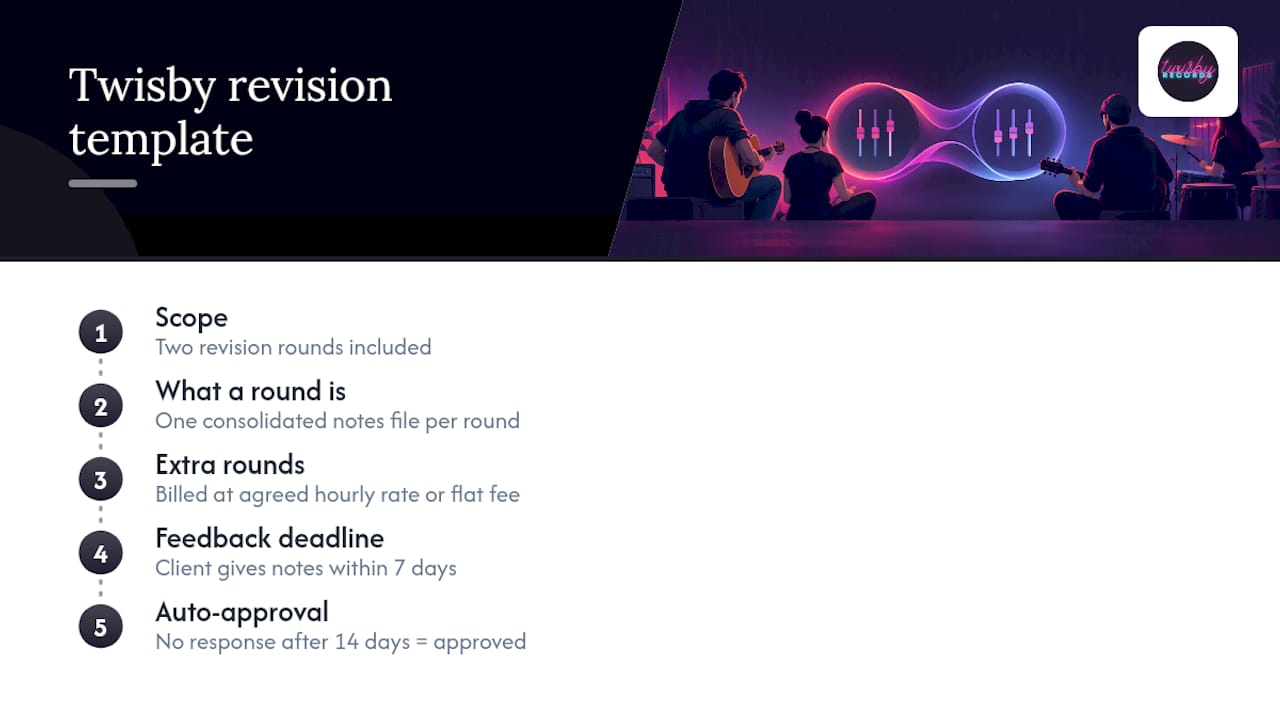This screenshot has width=1280, height=720.
Task: Select the number 2 step circle
Action: [100, 407]
